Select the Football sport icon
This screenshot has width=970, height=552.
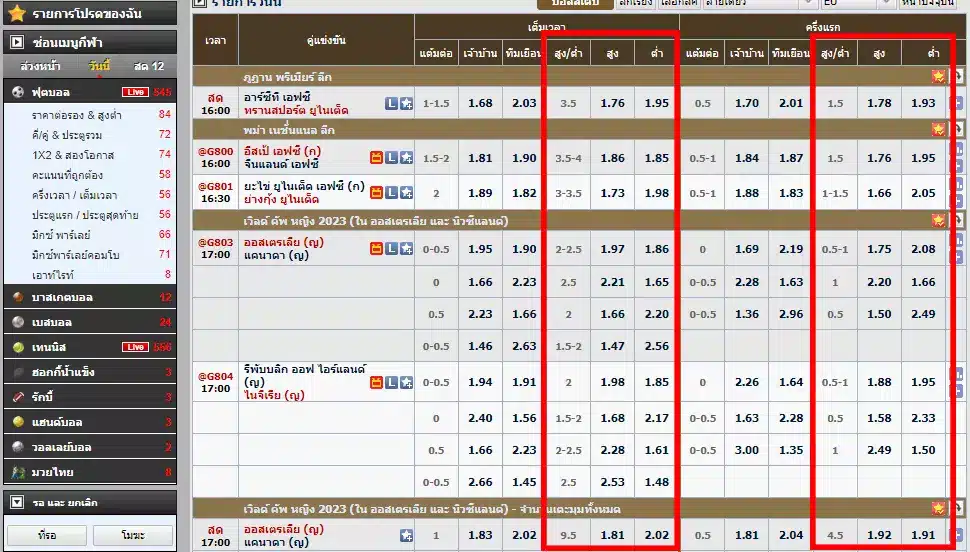(19, 92)
